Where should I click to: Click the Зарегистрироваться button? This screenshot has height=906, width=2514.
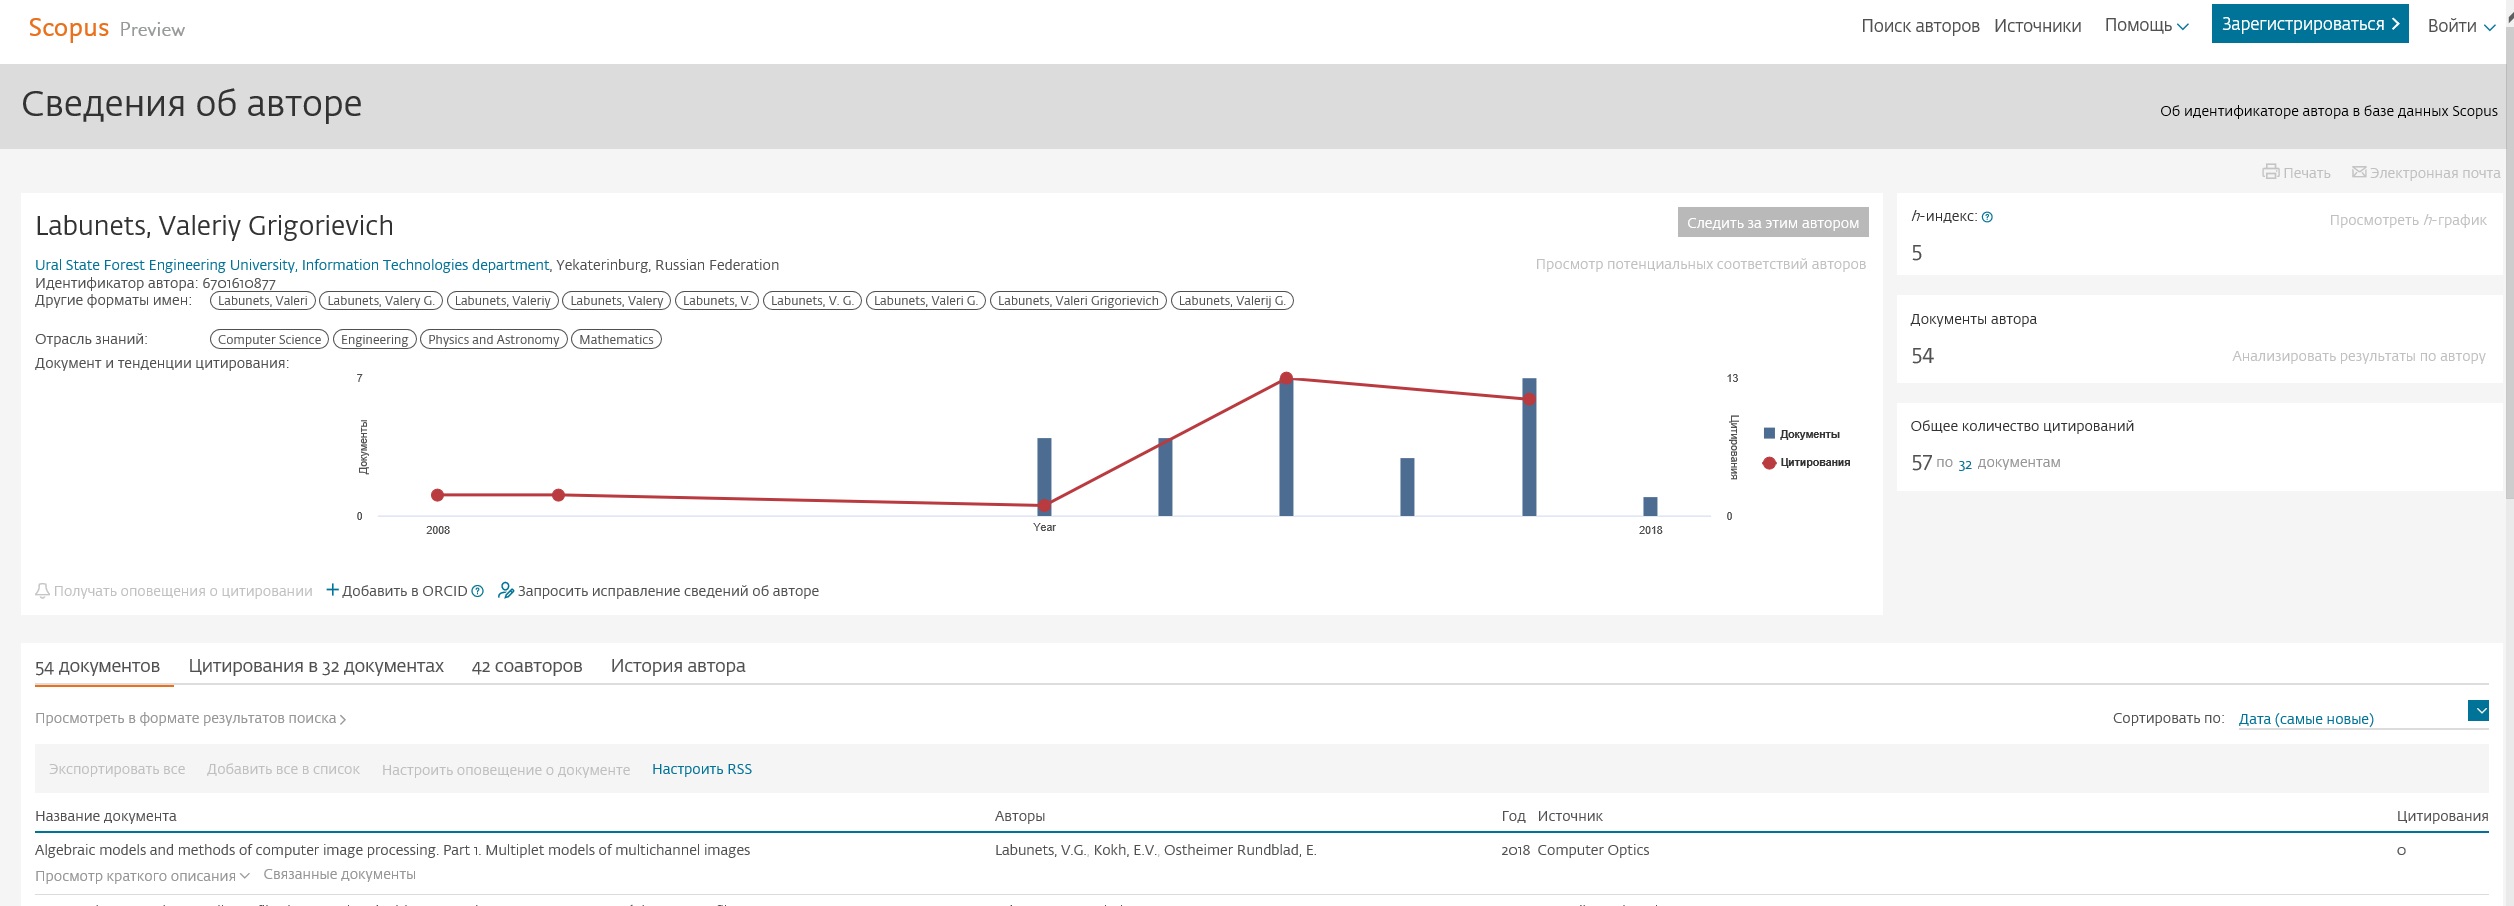pos(2309,24)
